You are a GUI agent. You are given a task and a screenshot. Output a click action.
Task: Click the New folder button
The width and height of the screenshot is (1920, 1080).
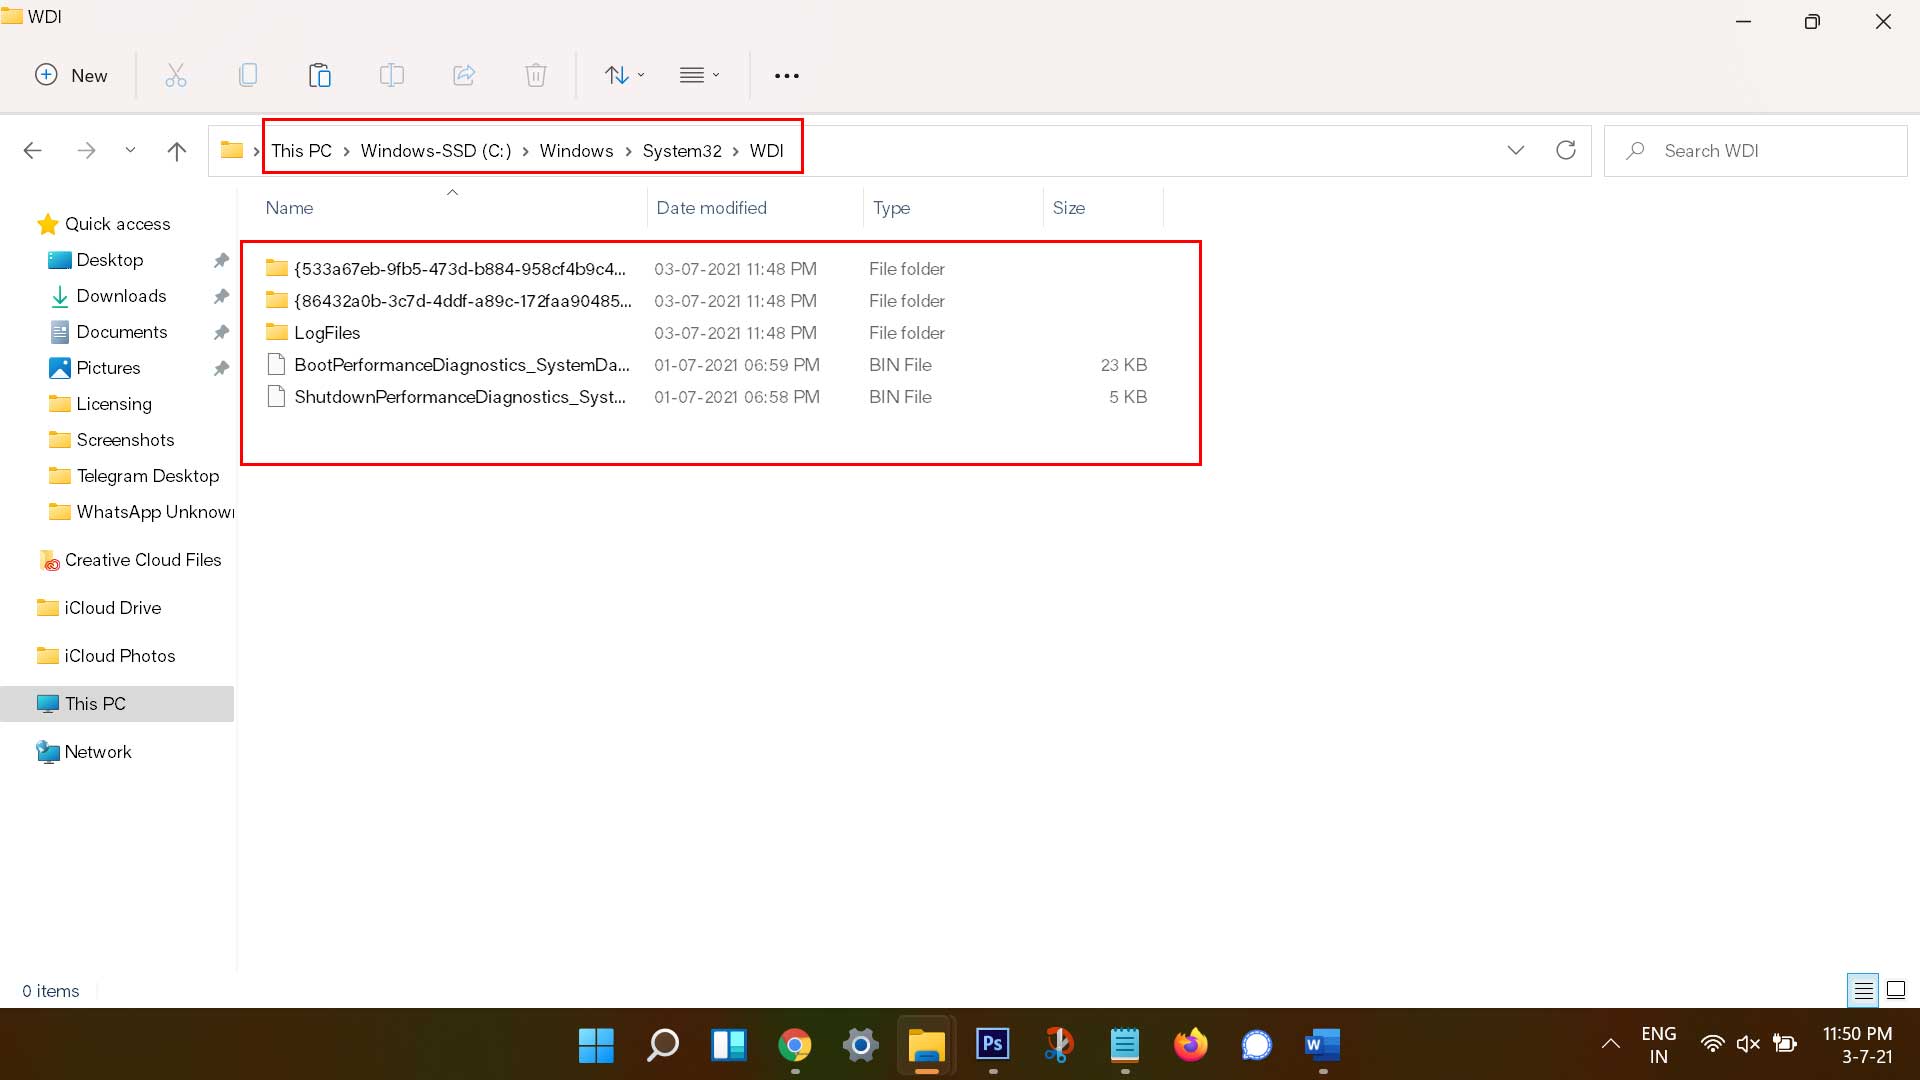click(73, 75)
